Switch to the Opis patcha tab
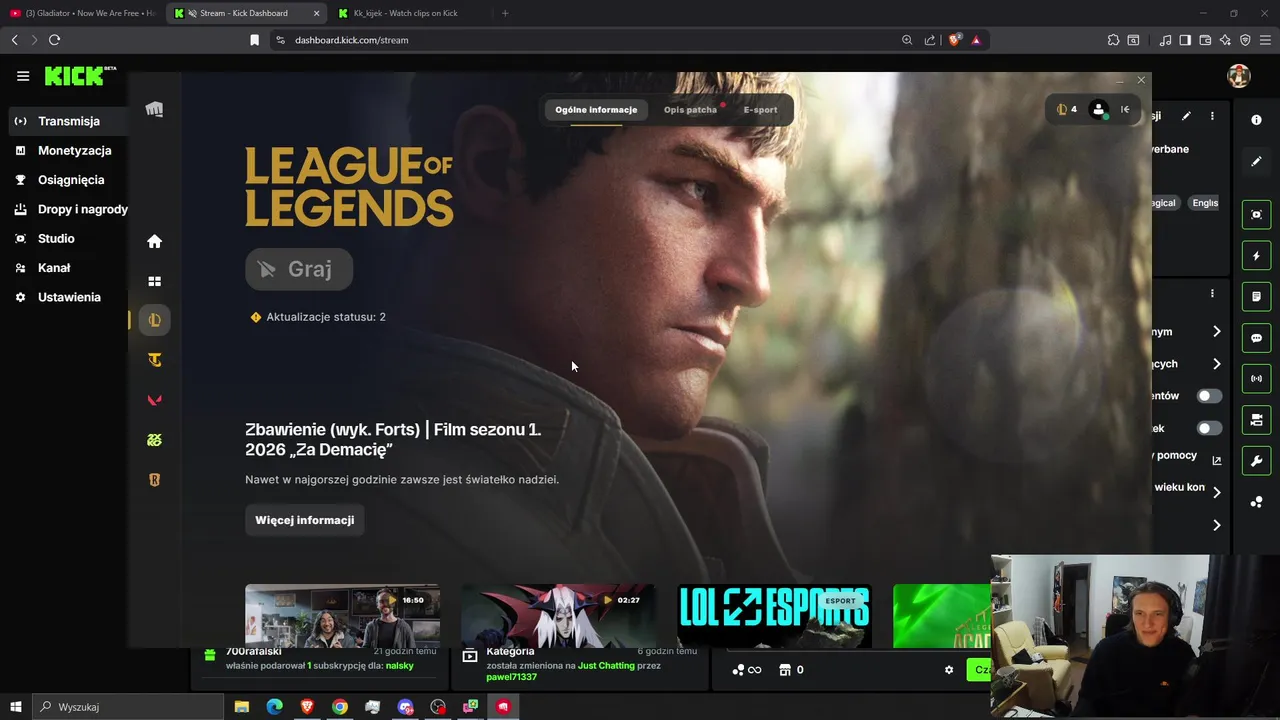The image size is (1280, 720). (x=690, y=110)
